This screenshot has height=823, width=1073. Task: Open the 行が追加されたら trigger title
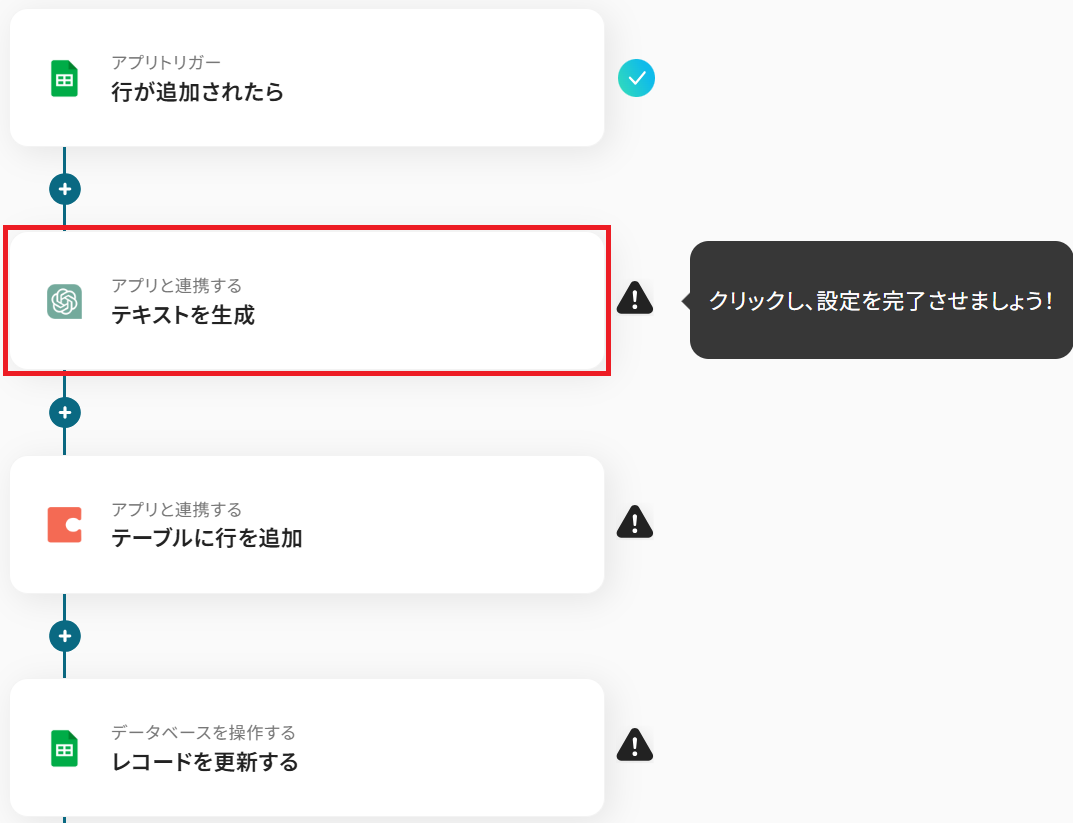(197, 93)
